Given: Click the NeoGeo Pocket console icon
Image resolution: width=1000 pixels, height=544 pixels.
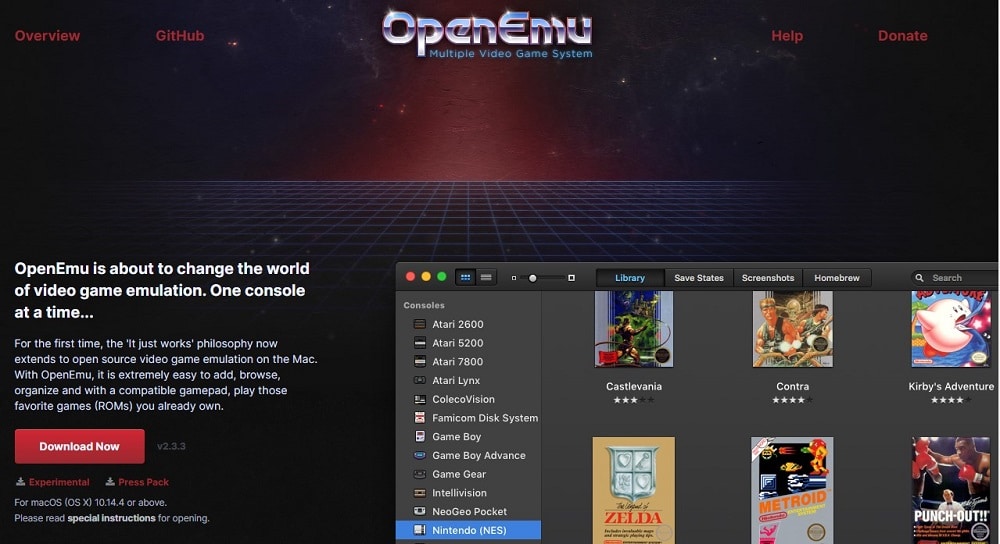Looking at the screenshot, I should point(420,511).
